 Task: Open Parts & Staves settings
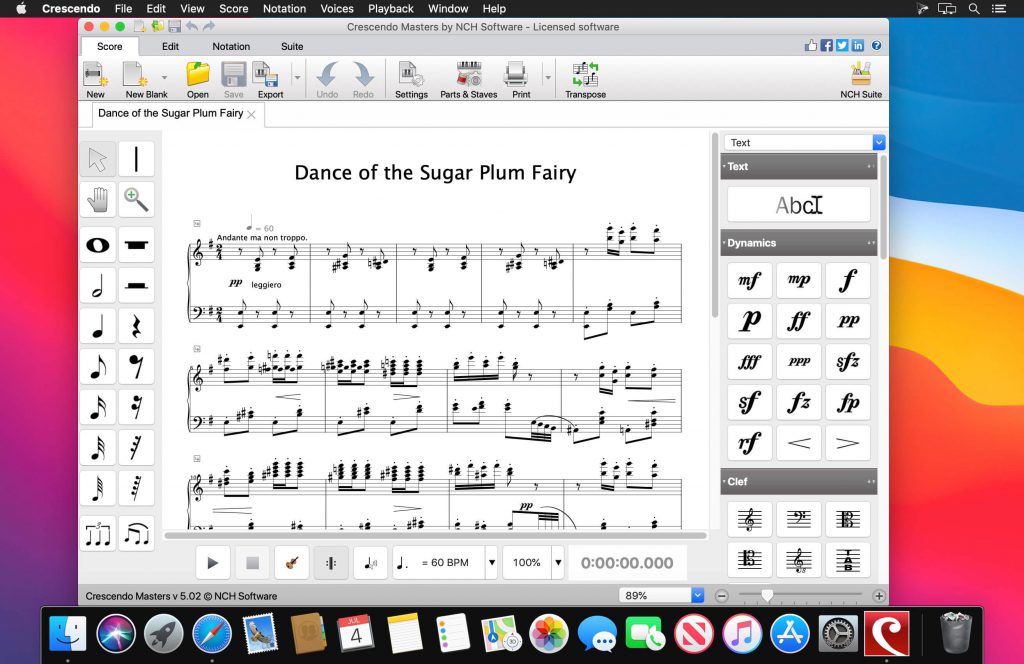pos(468,78)
